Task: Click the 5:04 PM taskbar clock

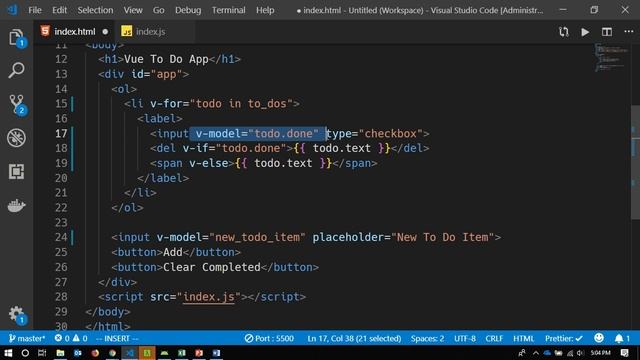Action: tap(600, 353)
